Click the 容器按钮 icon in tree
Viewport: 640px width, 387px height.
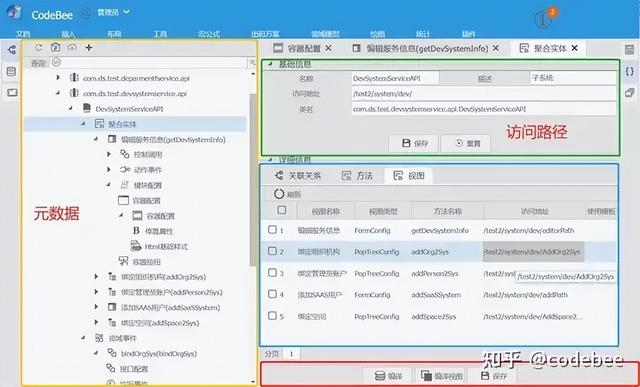click(123, 261)
